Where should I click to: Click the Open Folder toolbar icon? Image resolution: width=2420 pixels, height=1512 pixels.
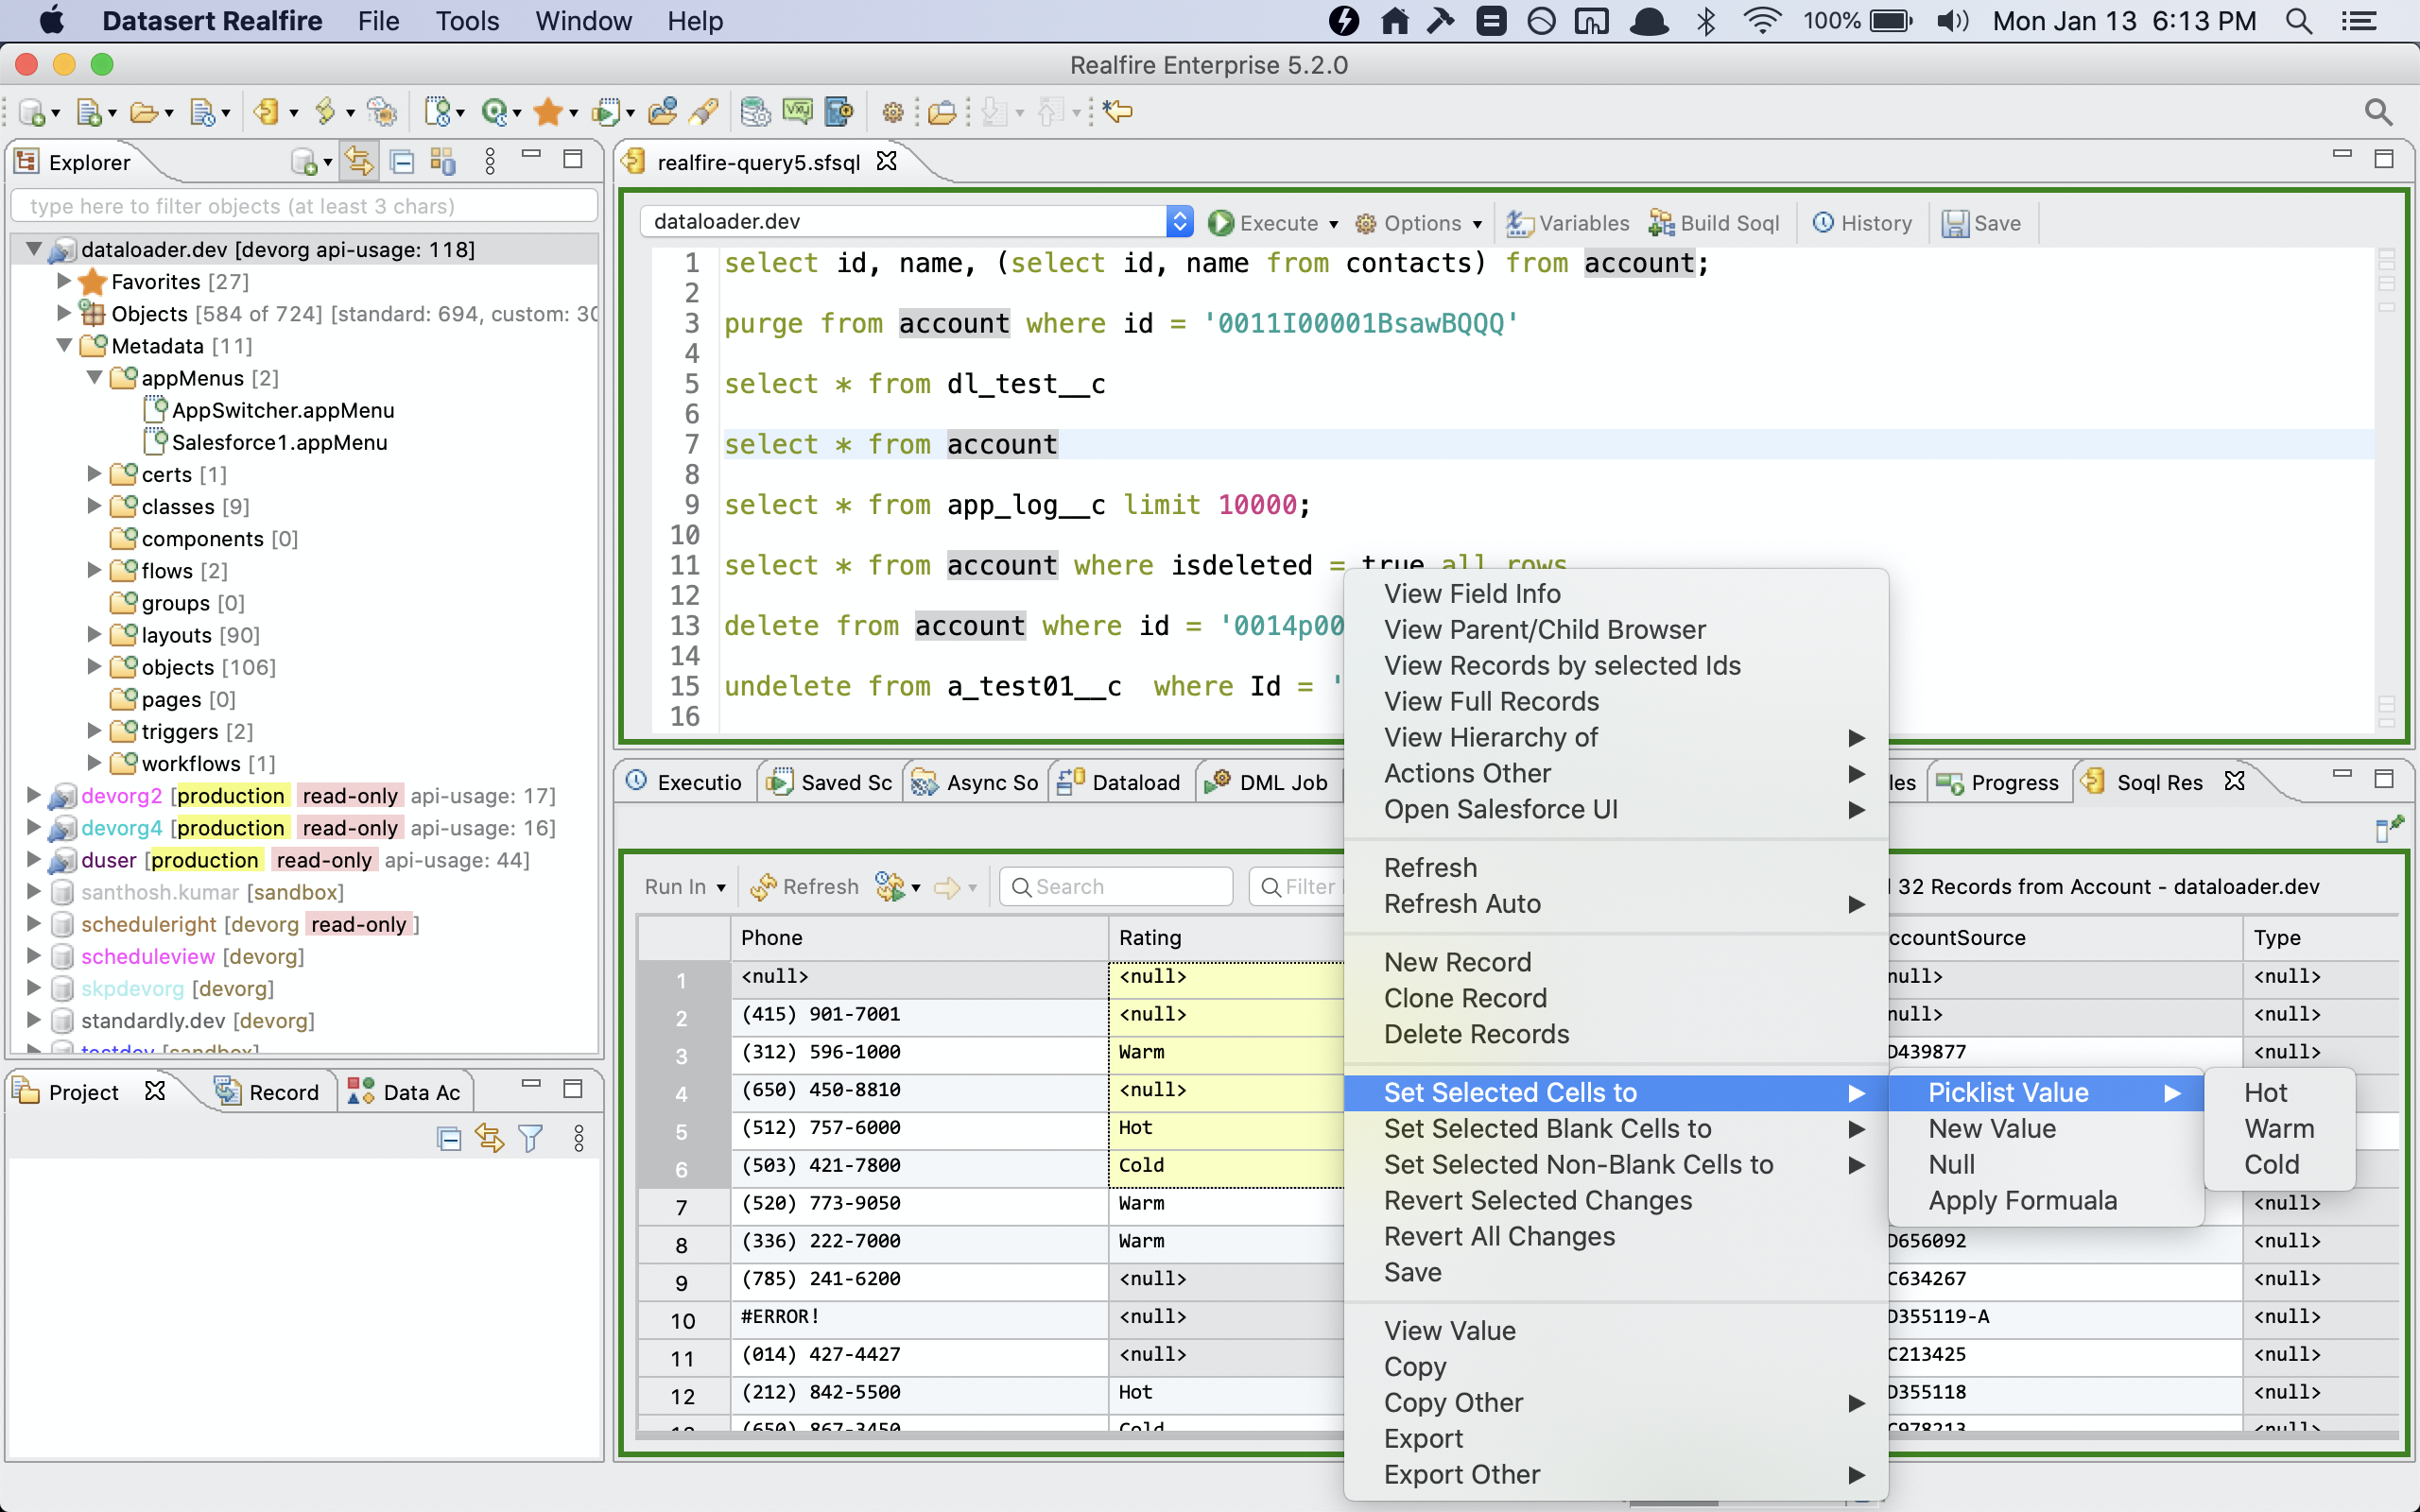tap(145, 112)
